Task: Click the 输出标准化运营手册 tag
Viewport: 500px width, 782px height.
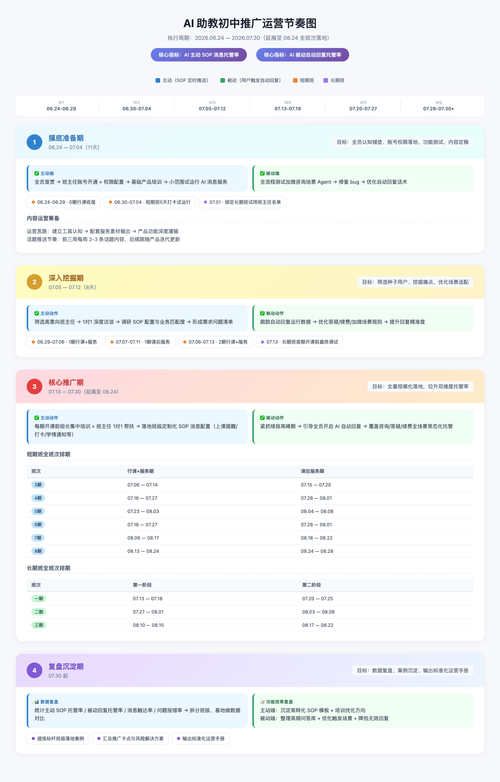Action: pos(201,739)
